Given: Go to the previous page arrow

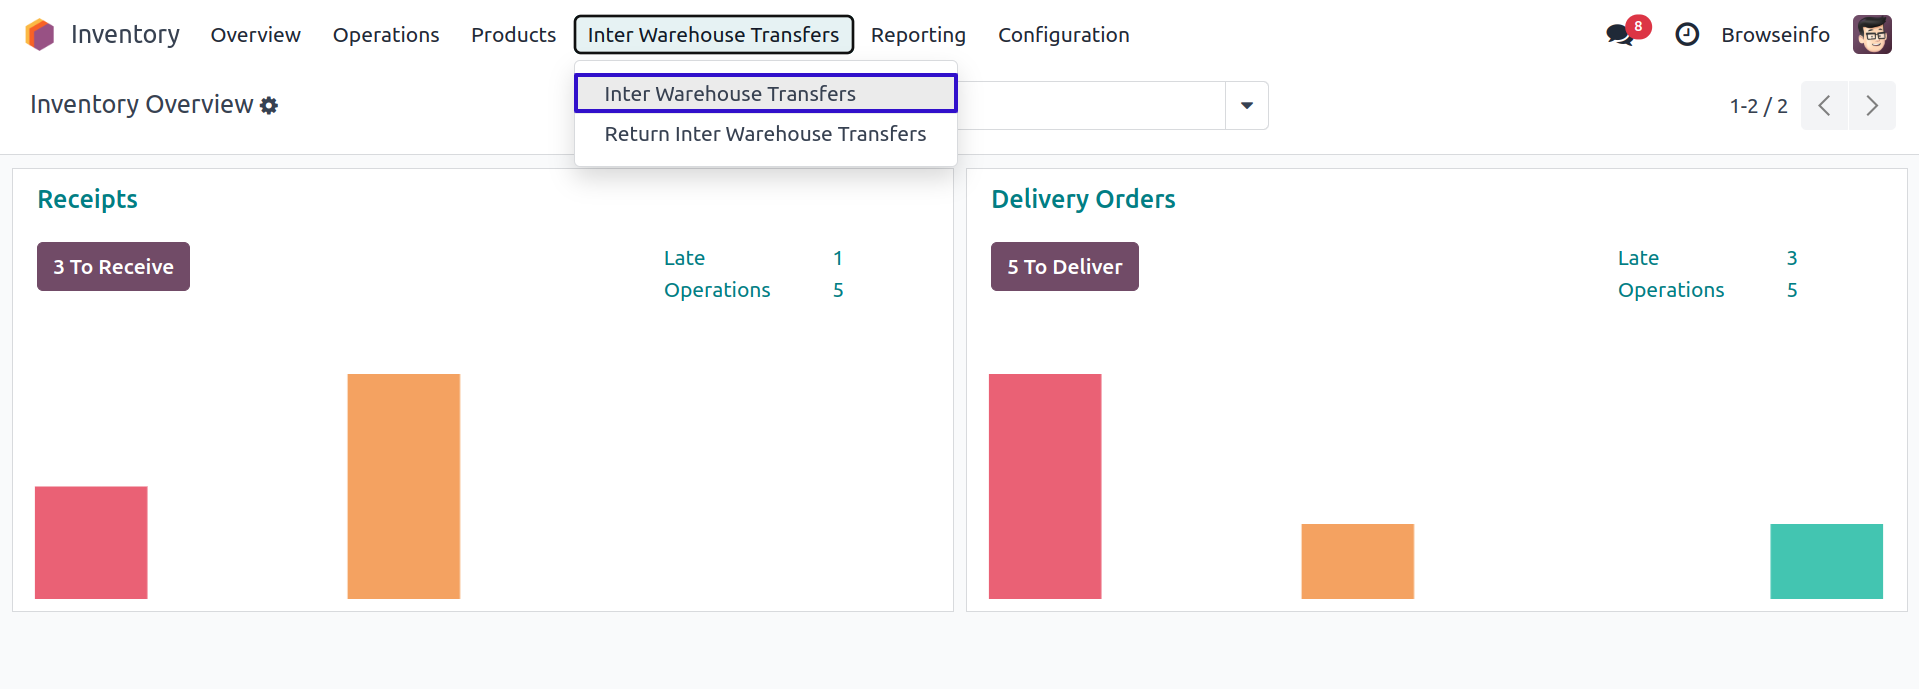Looking at the screenshot, I should pyautogui.click(x=1824, y=106).
